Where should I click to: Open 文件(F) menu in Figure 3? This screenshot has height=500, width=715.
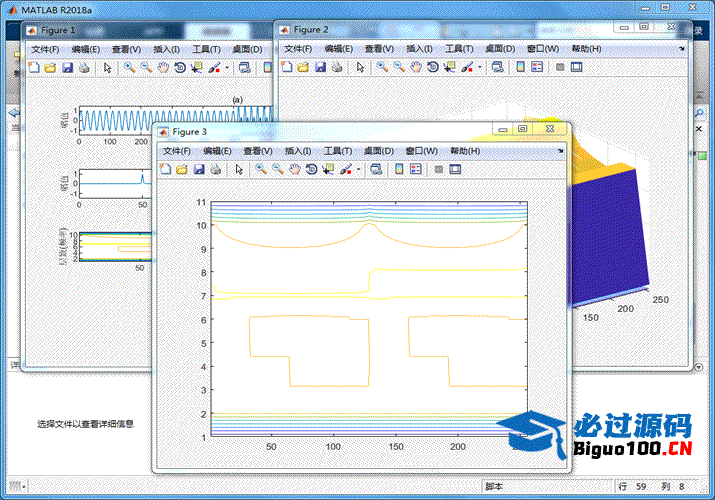point(177,151)
